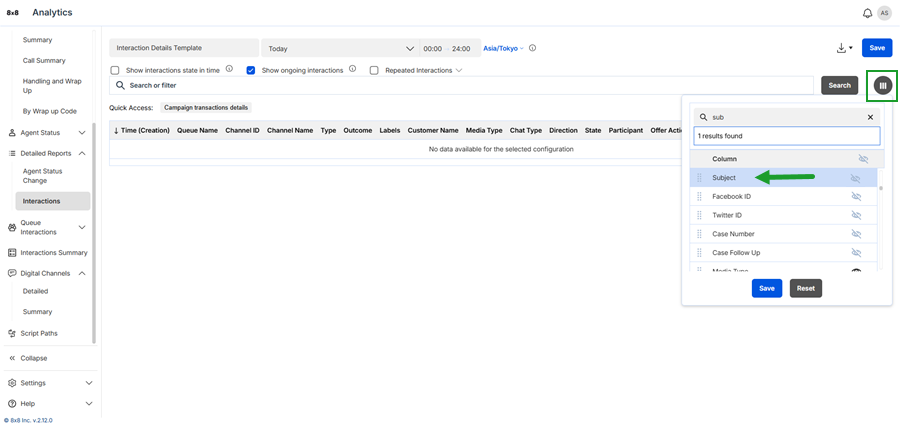This screenshot has width=900, height=427.
Task: Open the Today date range dropdown
Action: point(338,48)
